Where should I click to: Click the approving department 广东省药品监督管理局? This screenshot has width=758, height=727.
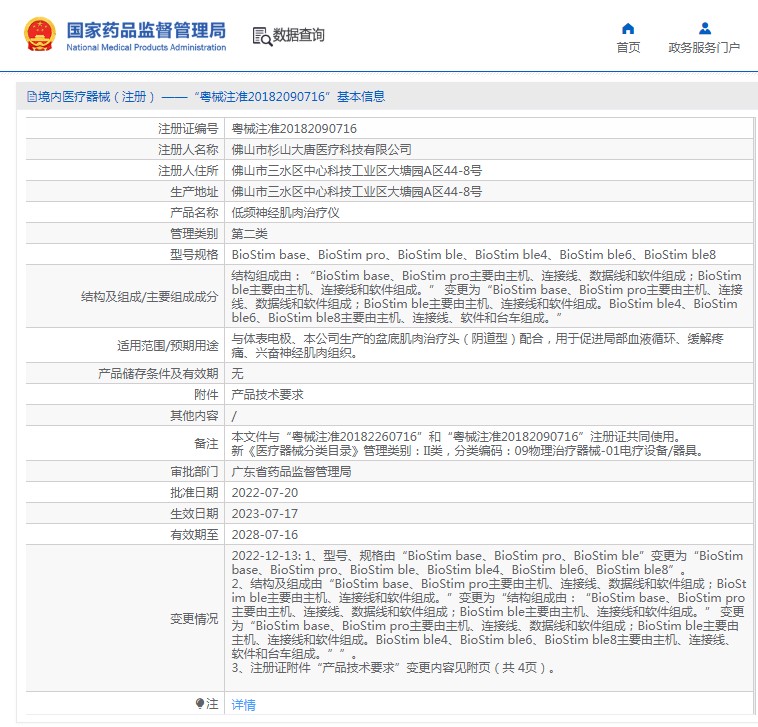(x=291, y=471)
